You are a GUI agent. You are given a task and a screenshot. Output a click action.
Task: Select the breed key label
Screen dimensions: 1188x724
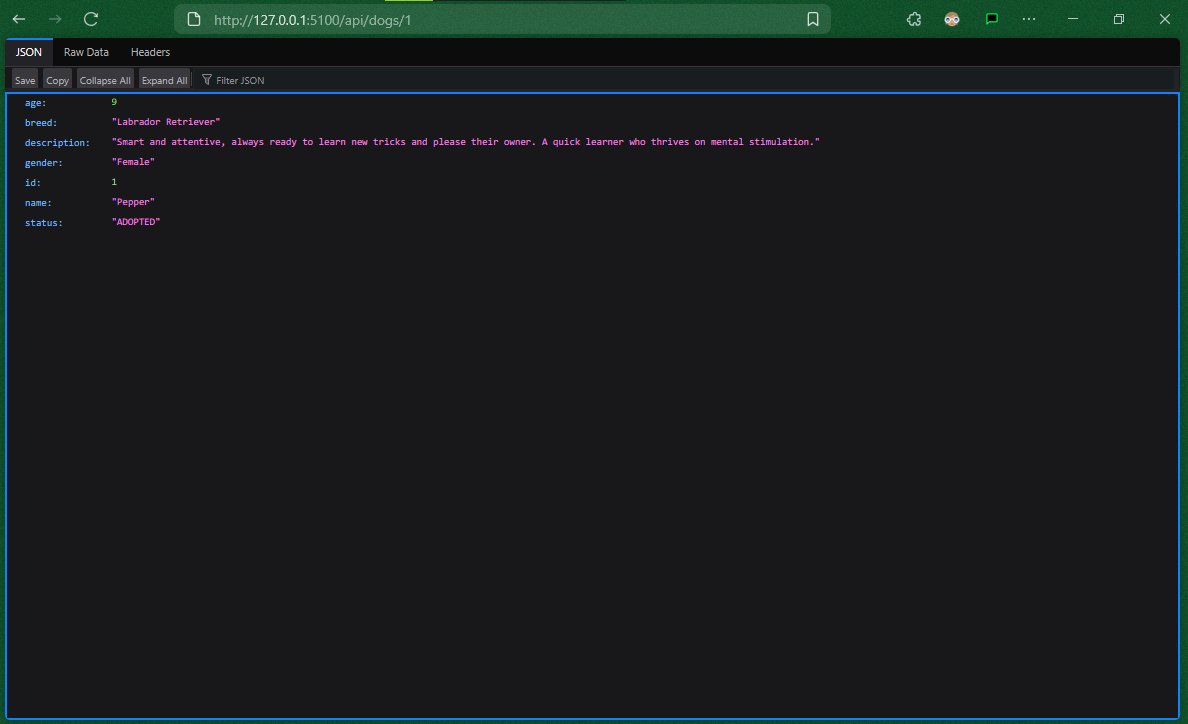pos(41,123)
